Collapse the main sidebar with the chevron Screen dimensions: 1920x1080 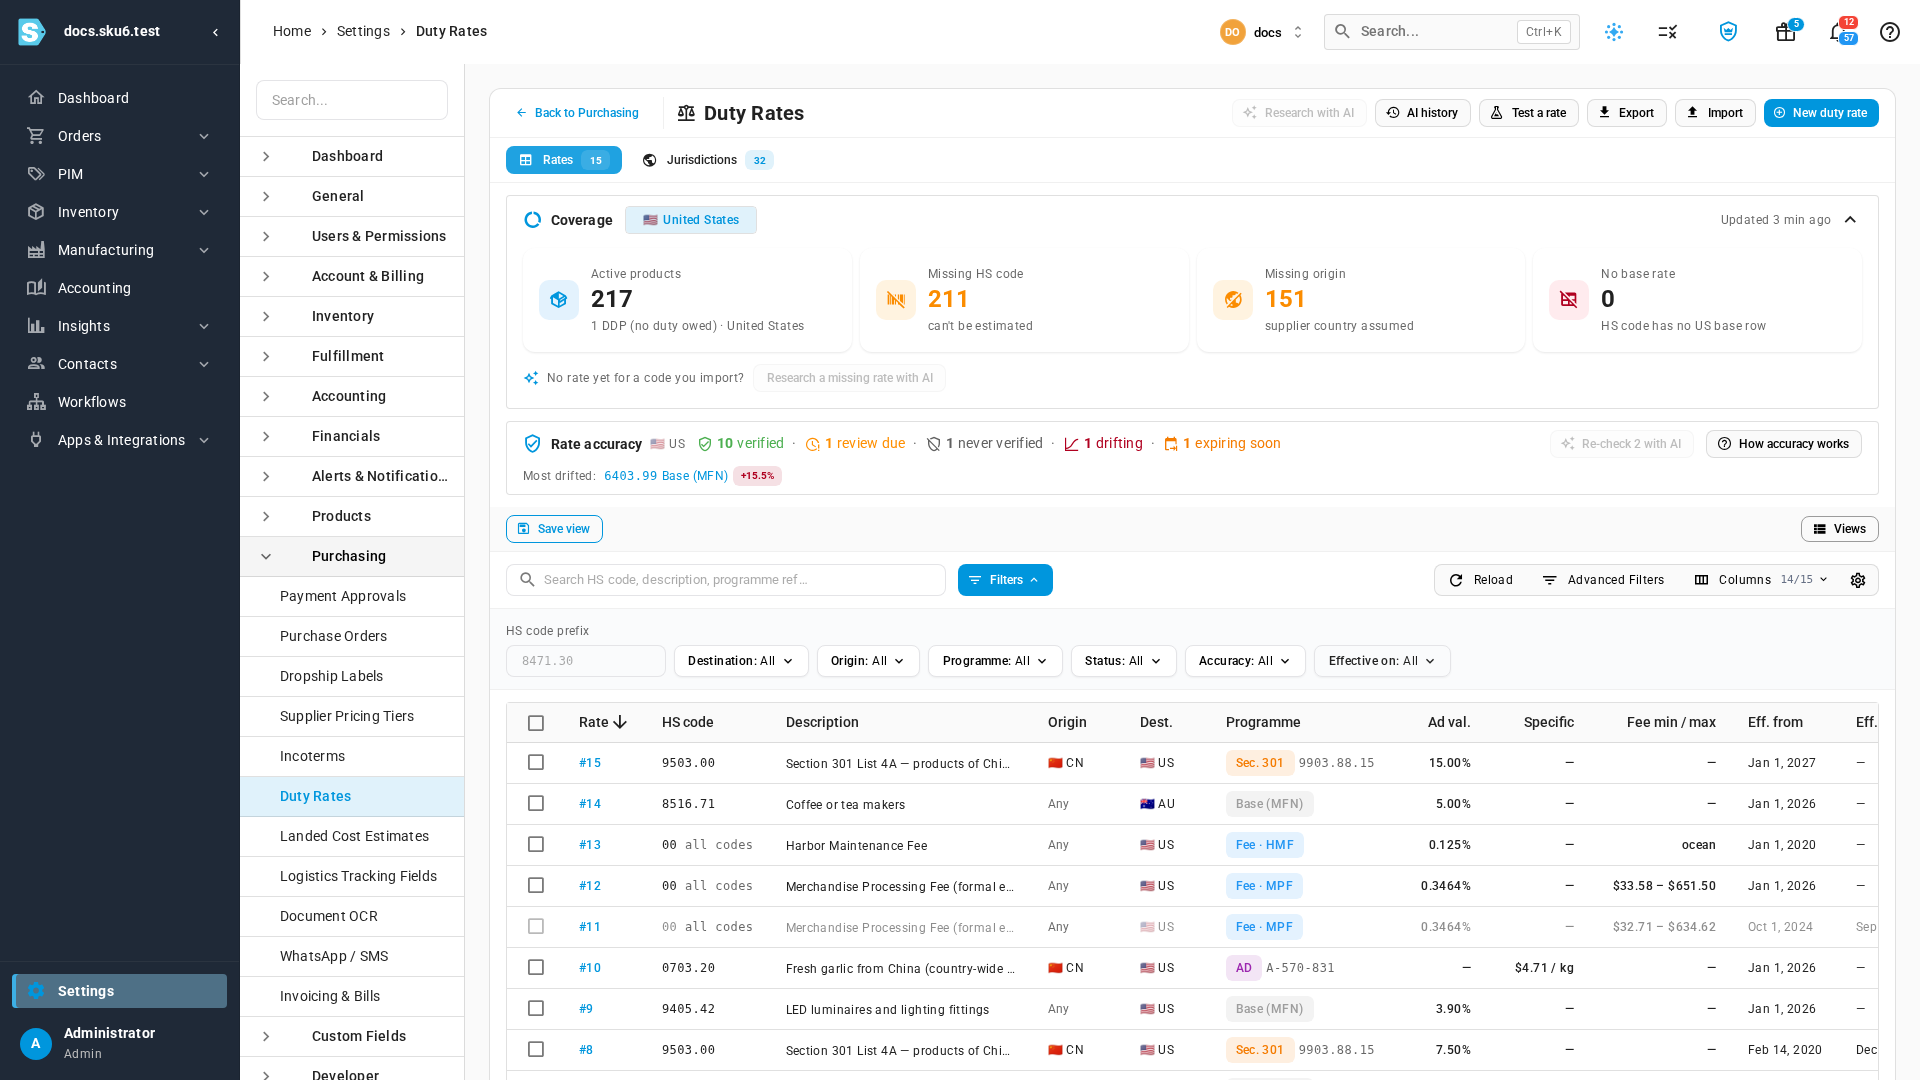tap(216, 32)
